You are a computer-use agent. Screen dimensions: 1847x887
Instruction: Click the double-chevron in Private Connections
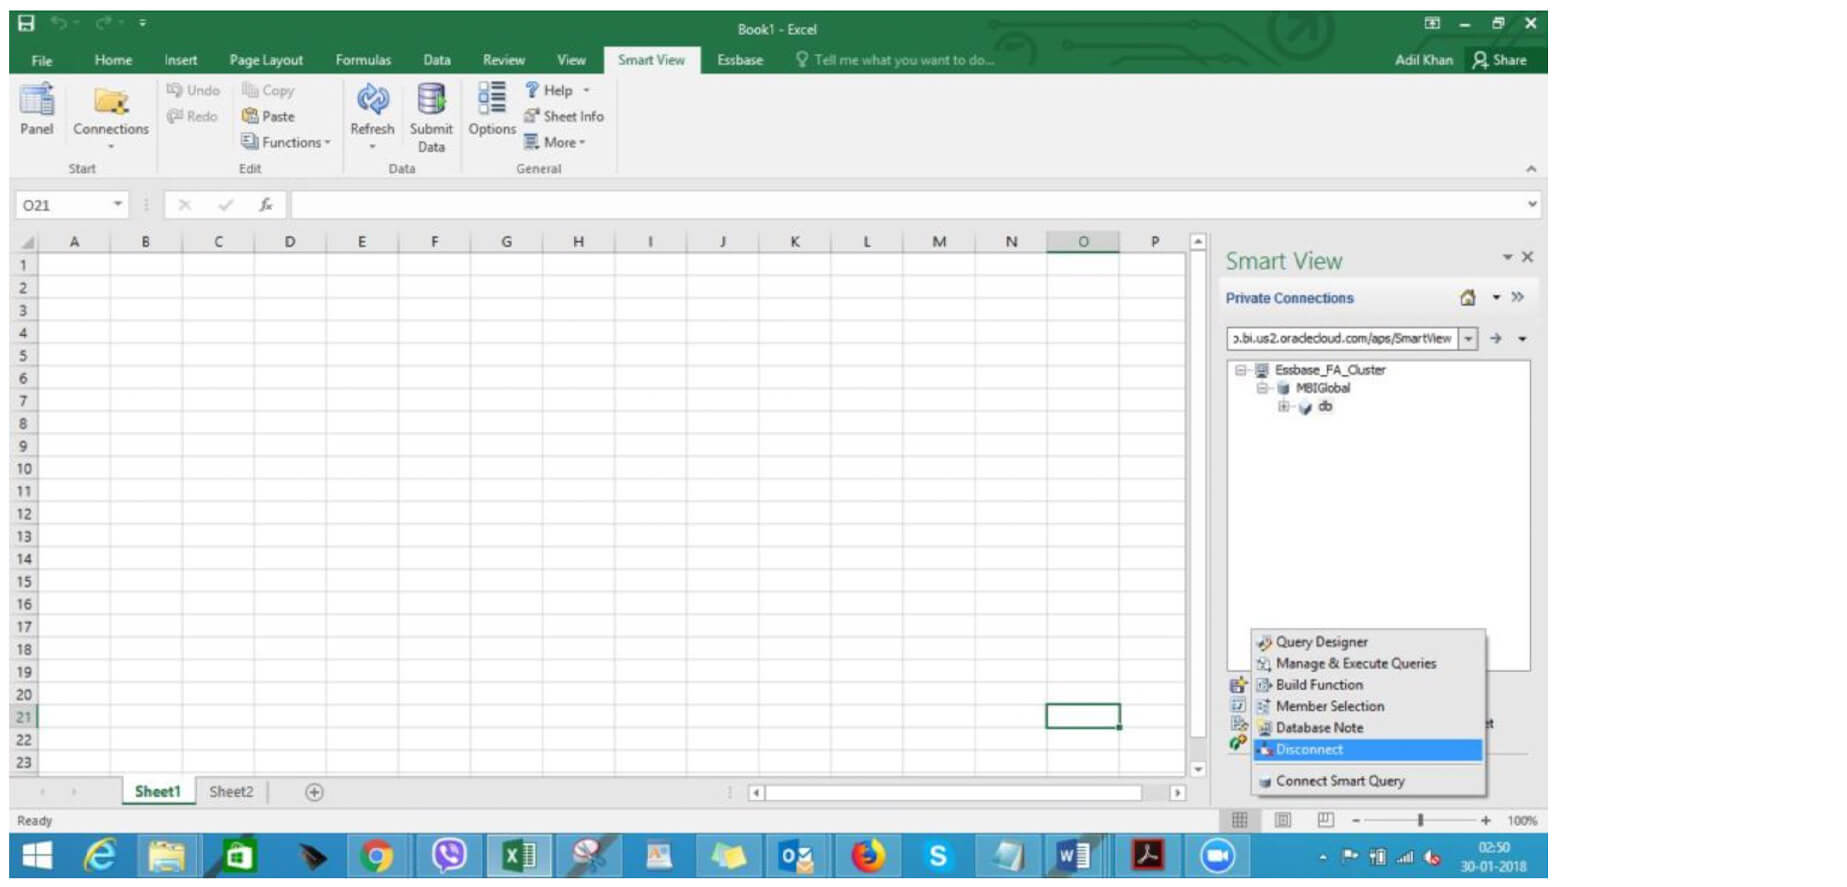tap(1518, 297)
